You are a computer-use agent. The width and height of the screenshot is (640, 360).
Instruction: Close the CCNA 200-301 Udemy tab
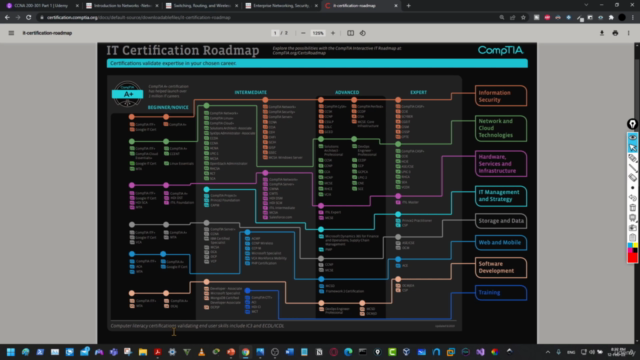click(77, 6)
